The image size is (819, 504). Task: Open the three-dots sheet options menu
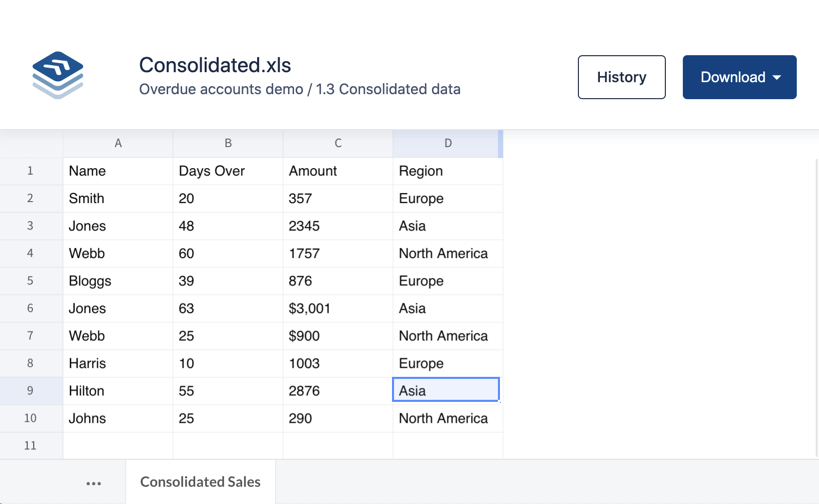pyautogui.click(x=93, y=483)
